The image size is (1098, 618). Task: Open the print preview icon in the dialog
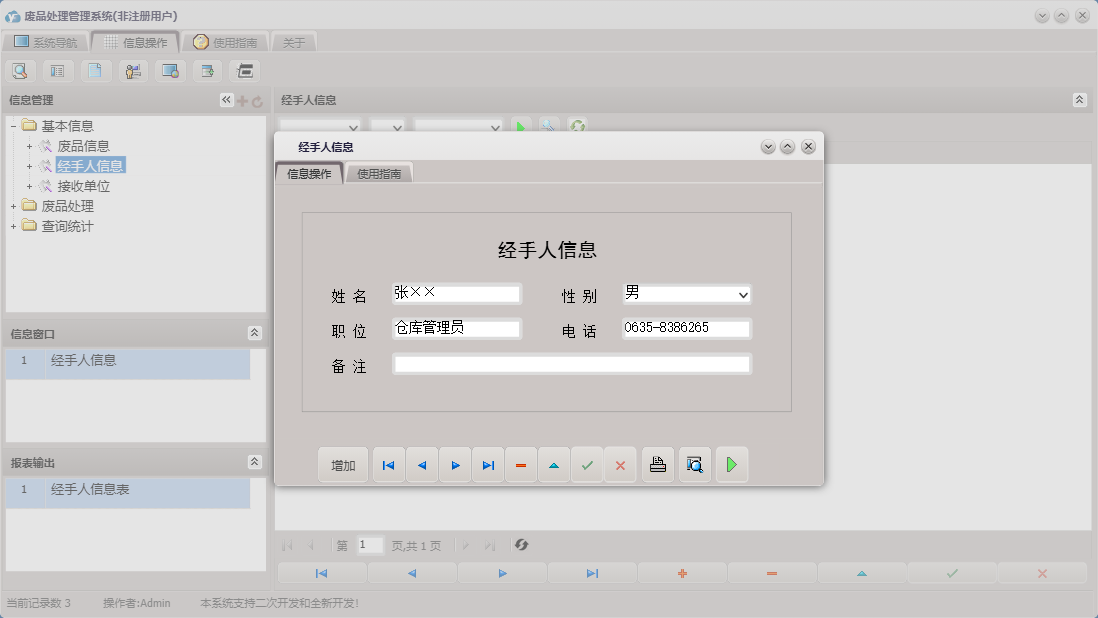pyautogui.click(x=694, y=464)
